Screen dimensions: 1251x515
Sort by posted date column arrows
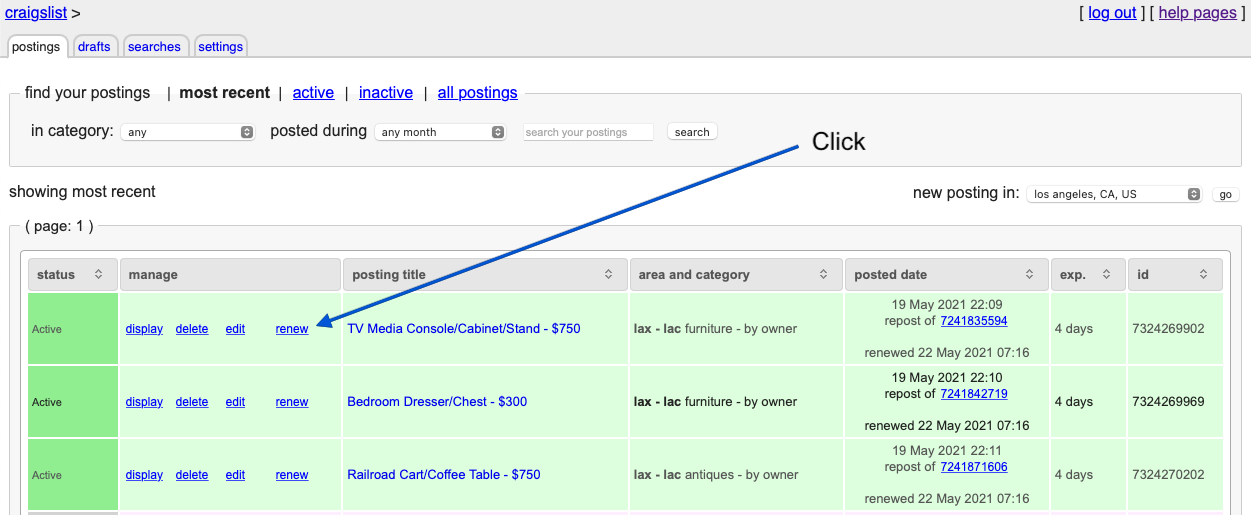coord(1029,274)
